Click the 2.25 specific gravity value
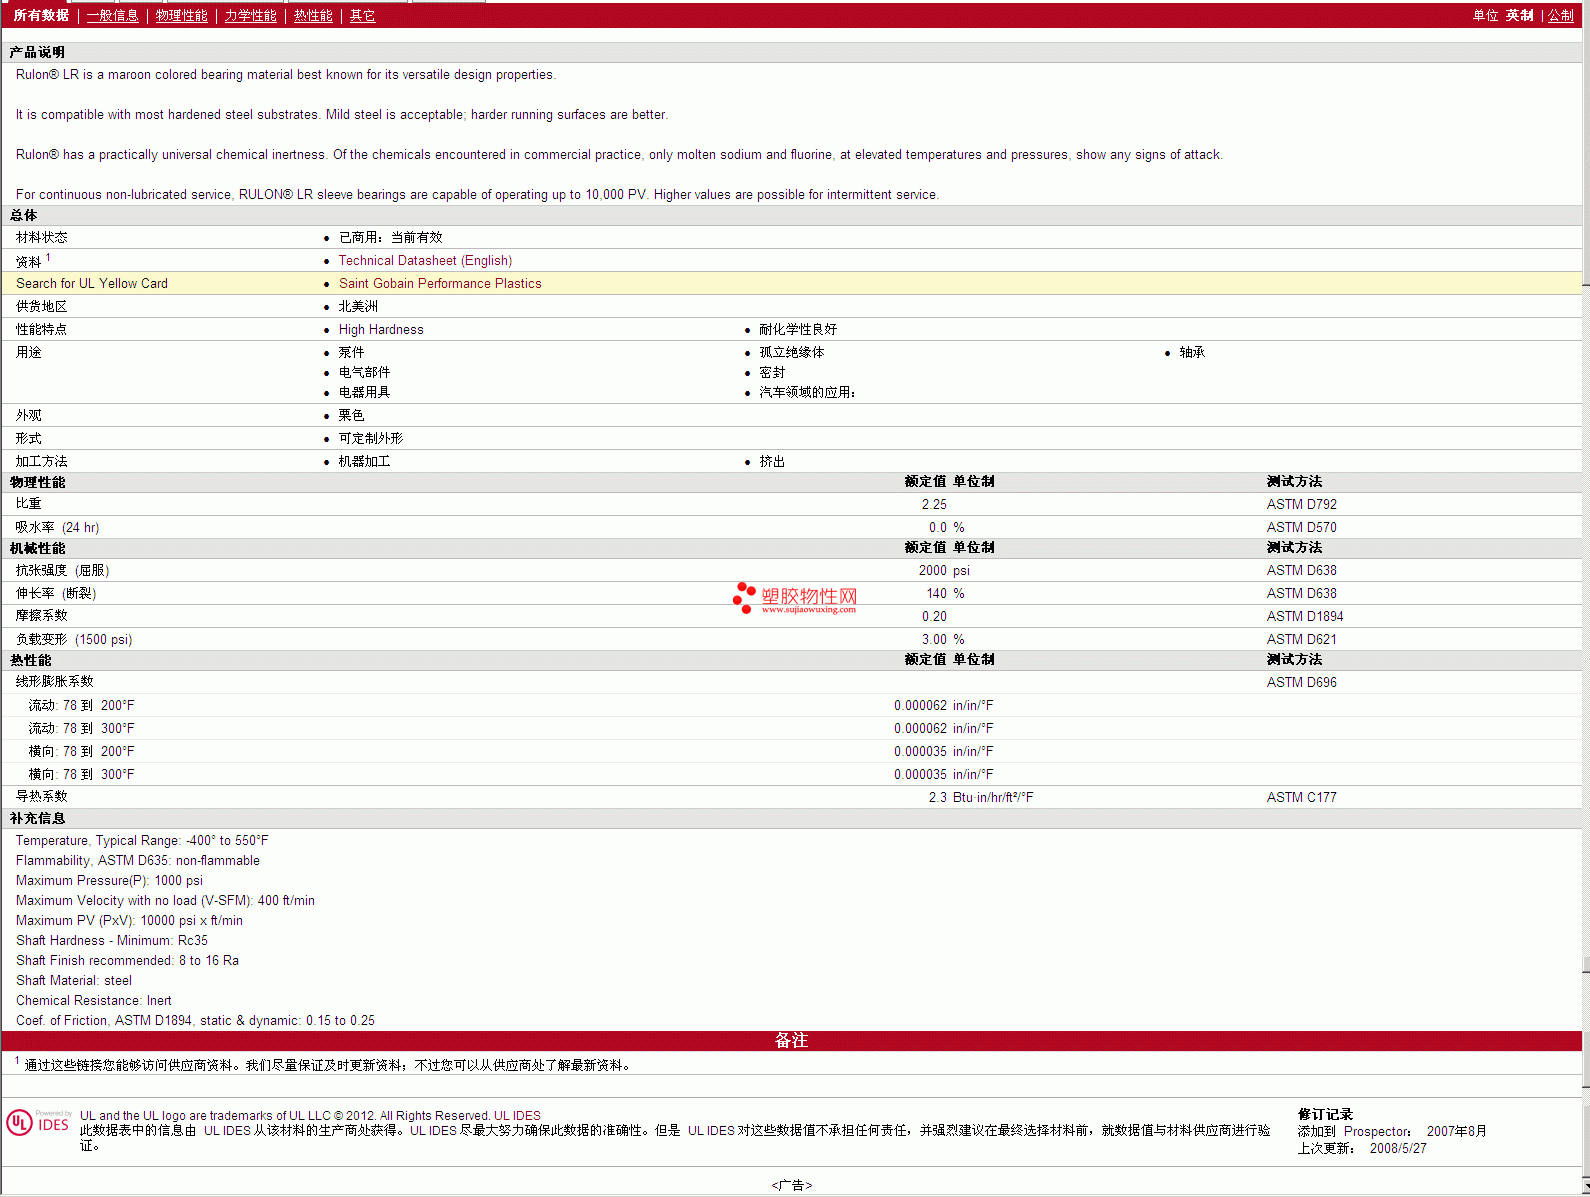 click(934, 504)
